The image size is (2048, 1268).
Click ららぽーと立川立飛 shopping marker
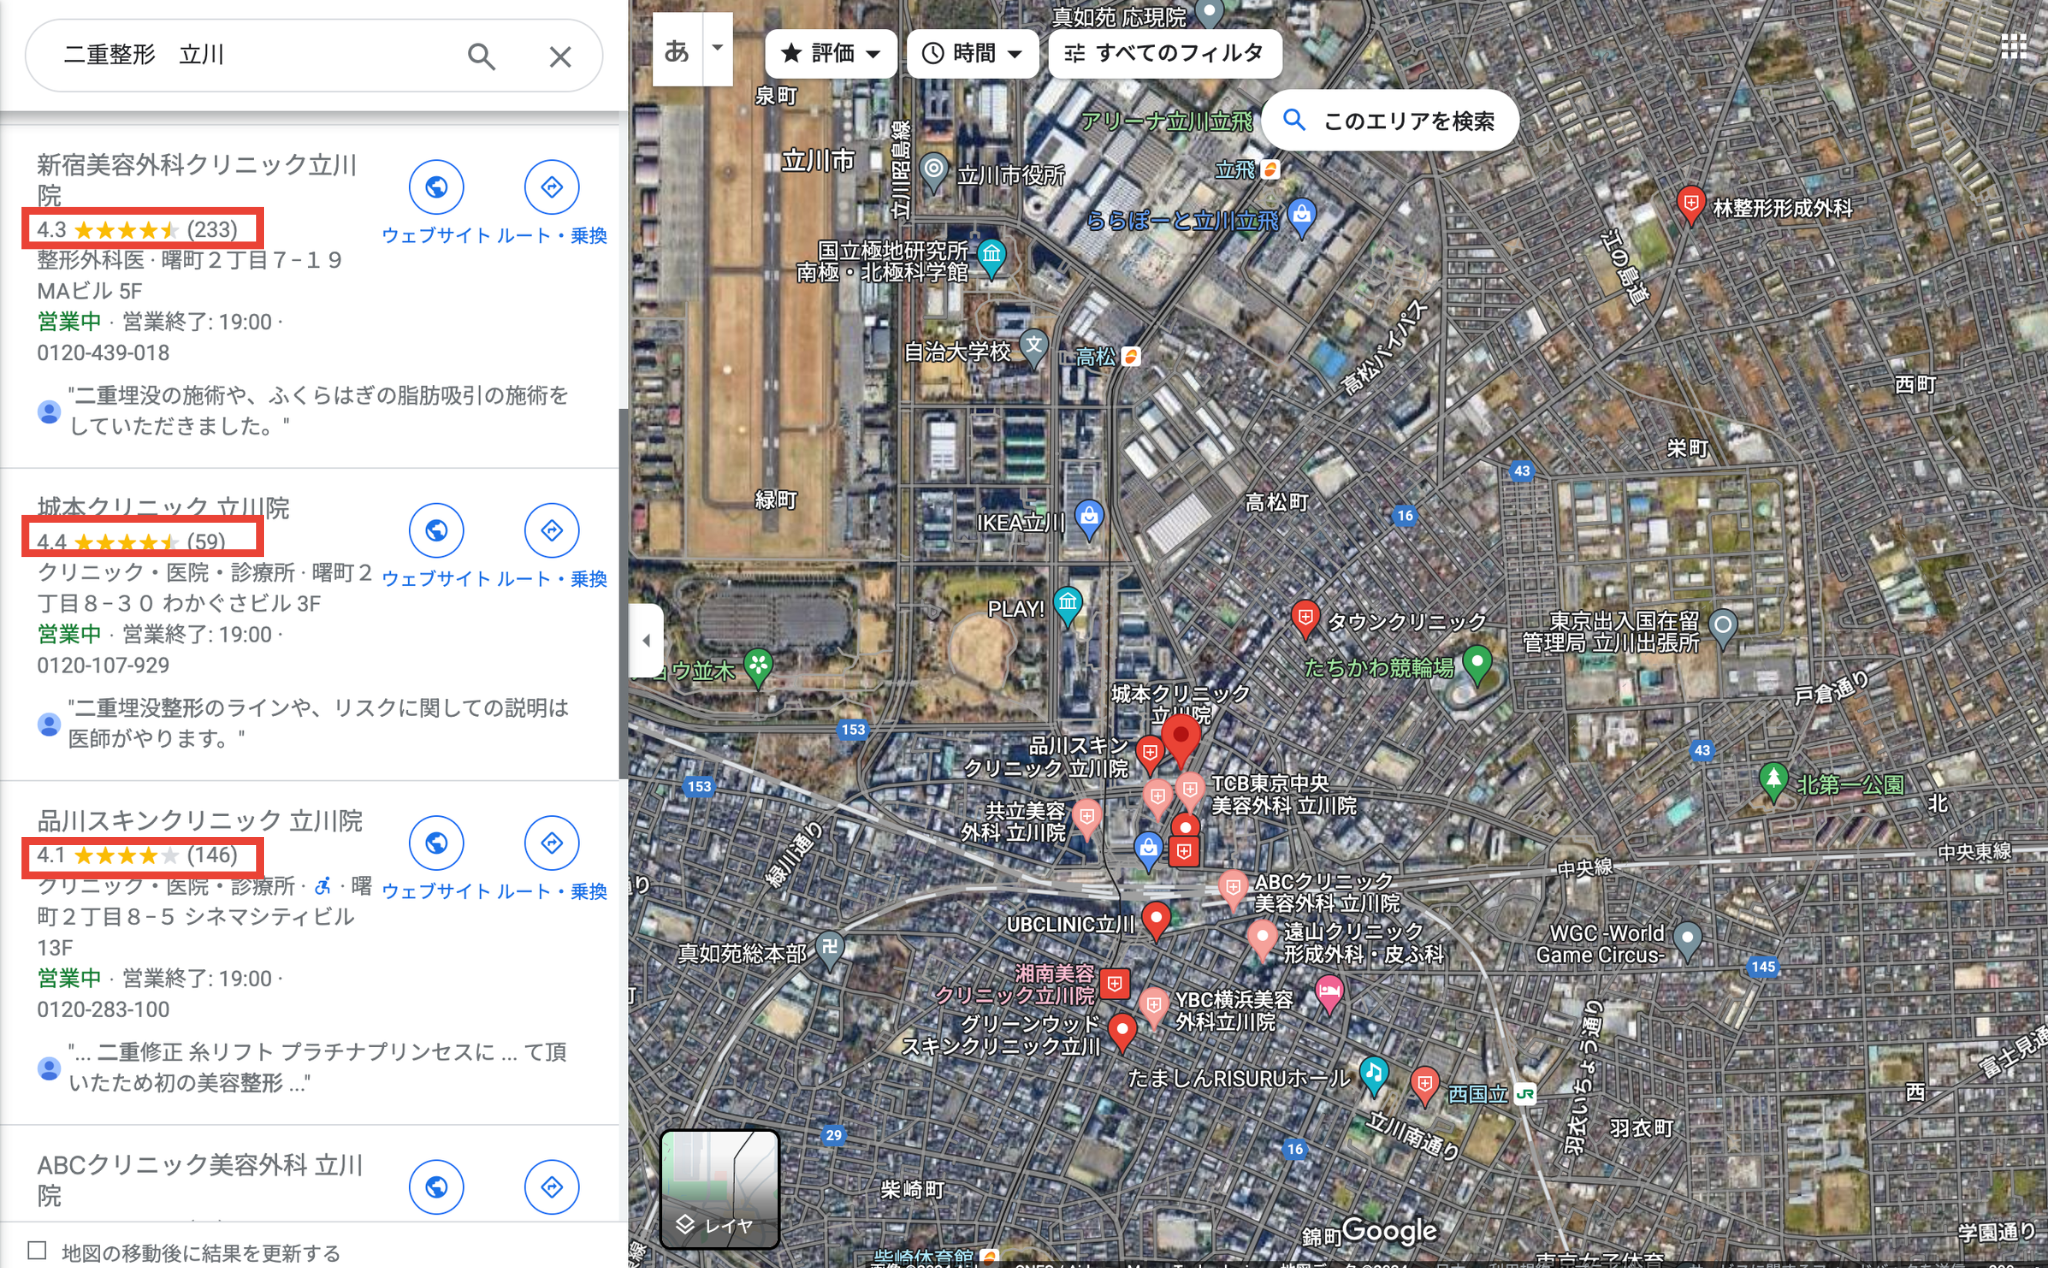pyautogui.click(x=1300, y=215)
